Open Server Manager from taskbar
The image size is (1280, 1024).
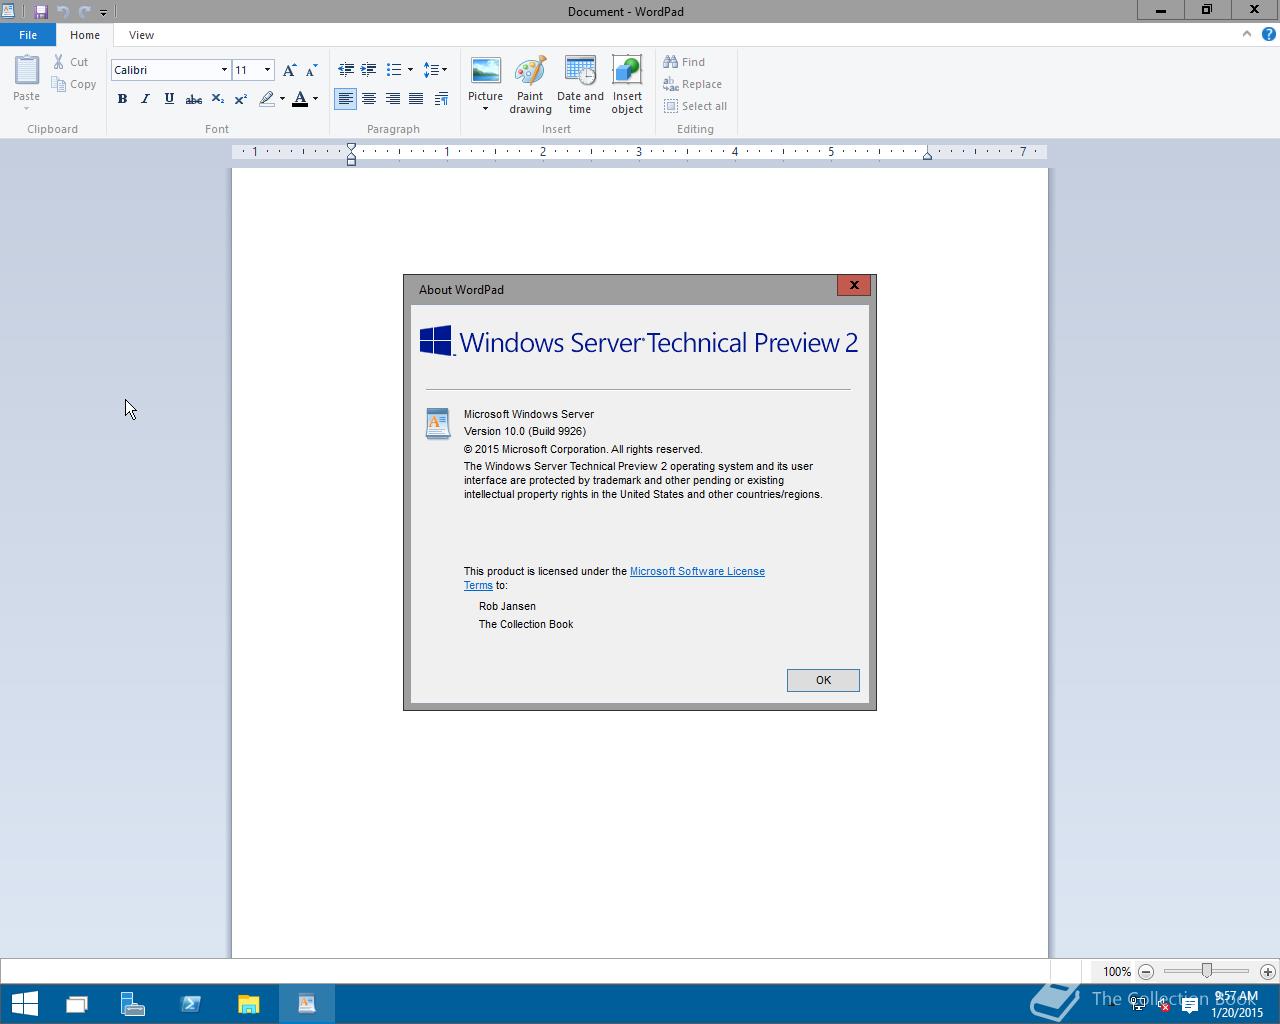[133, 1003]
